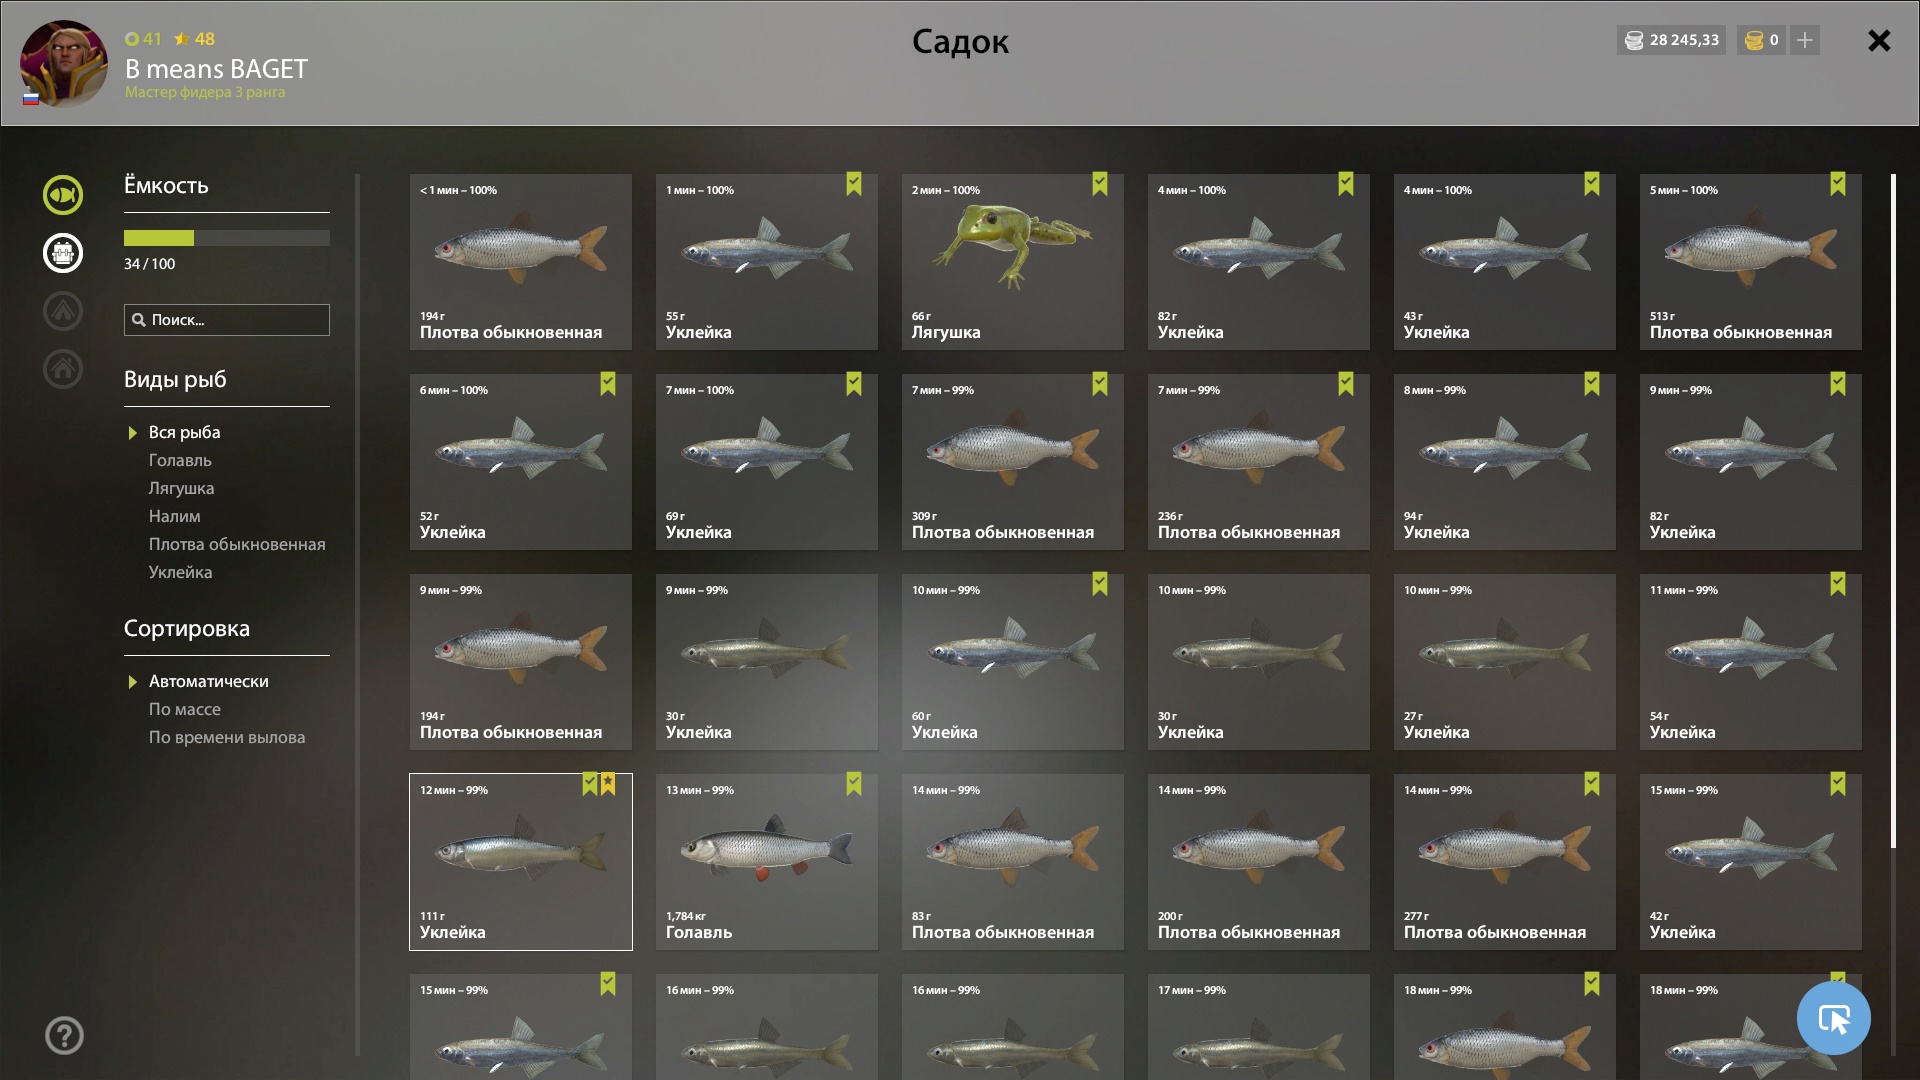The width and height of the screenshot is (1920, 1080).
Task: Click the plus icon next to gold coins
Action: point(1805,40)
